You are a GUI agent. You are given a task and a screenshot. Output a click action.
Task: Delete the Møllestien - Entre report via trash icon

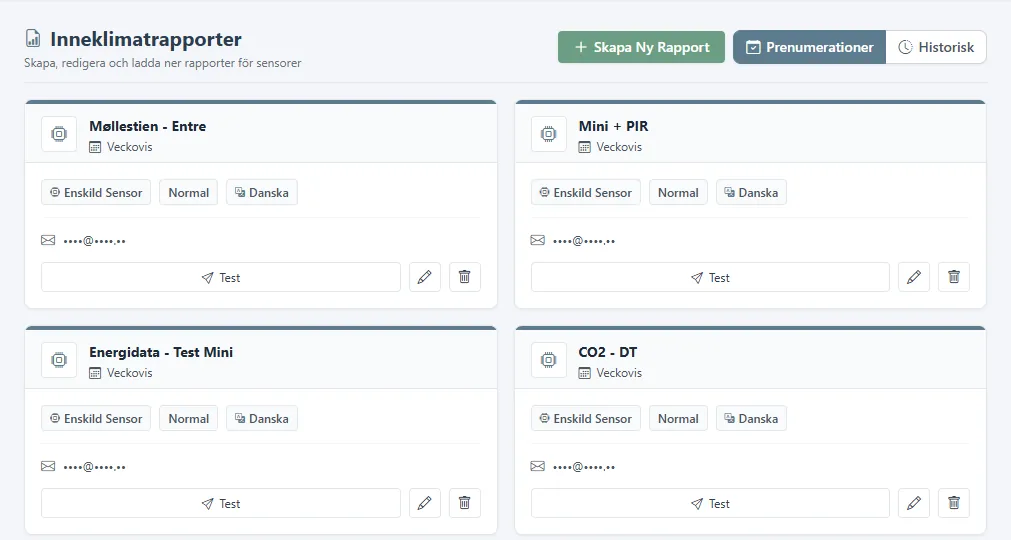coord(464,277)
